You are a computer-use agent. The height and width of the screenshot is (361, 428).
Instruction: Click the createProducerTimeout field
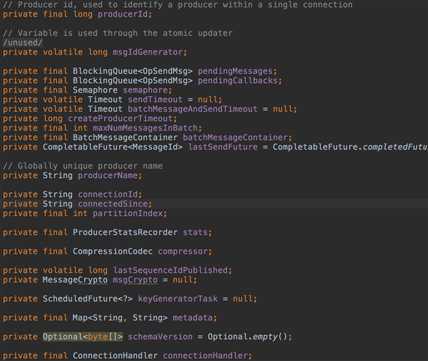click(x=120, y=118)
